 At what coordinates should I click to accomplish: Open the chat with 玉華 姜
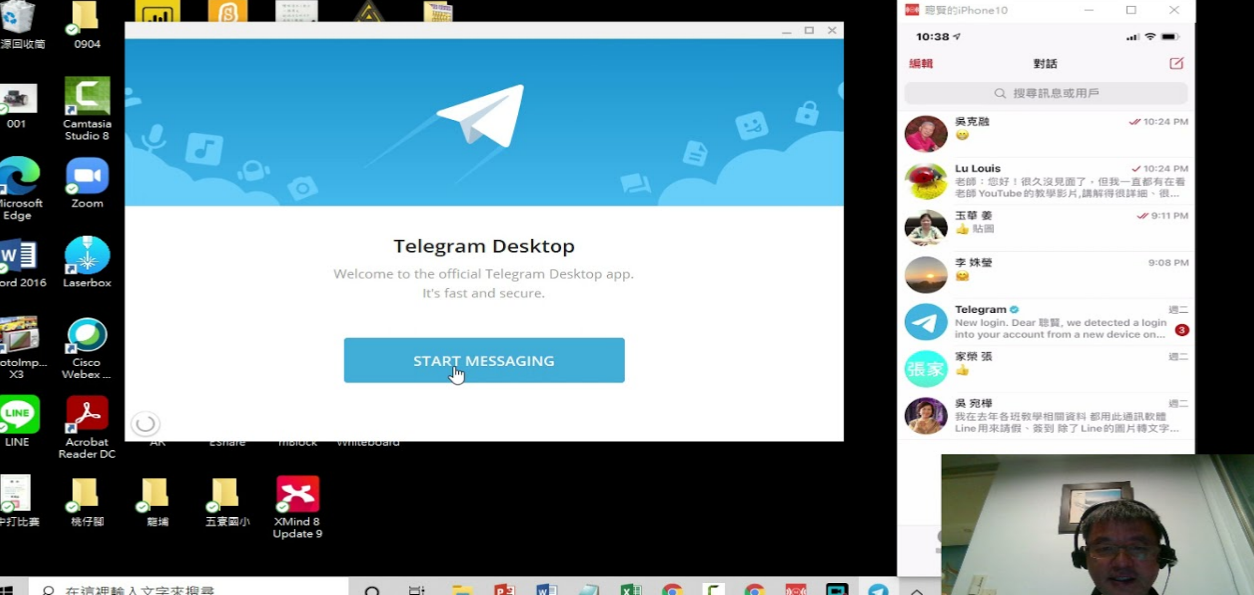1046,228
